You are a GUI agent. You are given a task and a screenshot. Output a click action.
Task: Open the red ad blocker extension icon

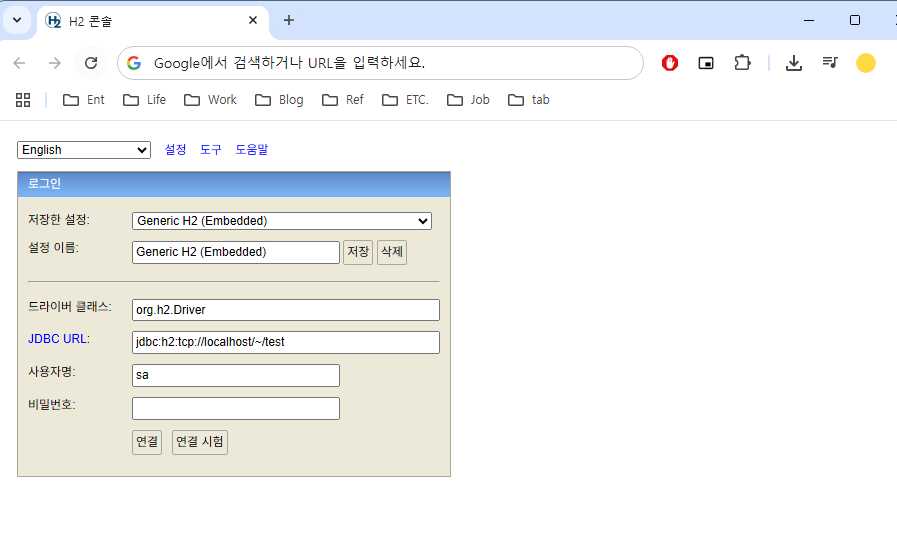click(x=670, y=63)
